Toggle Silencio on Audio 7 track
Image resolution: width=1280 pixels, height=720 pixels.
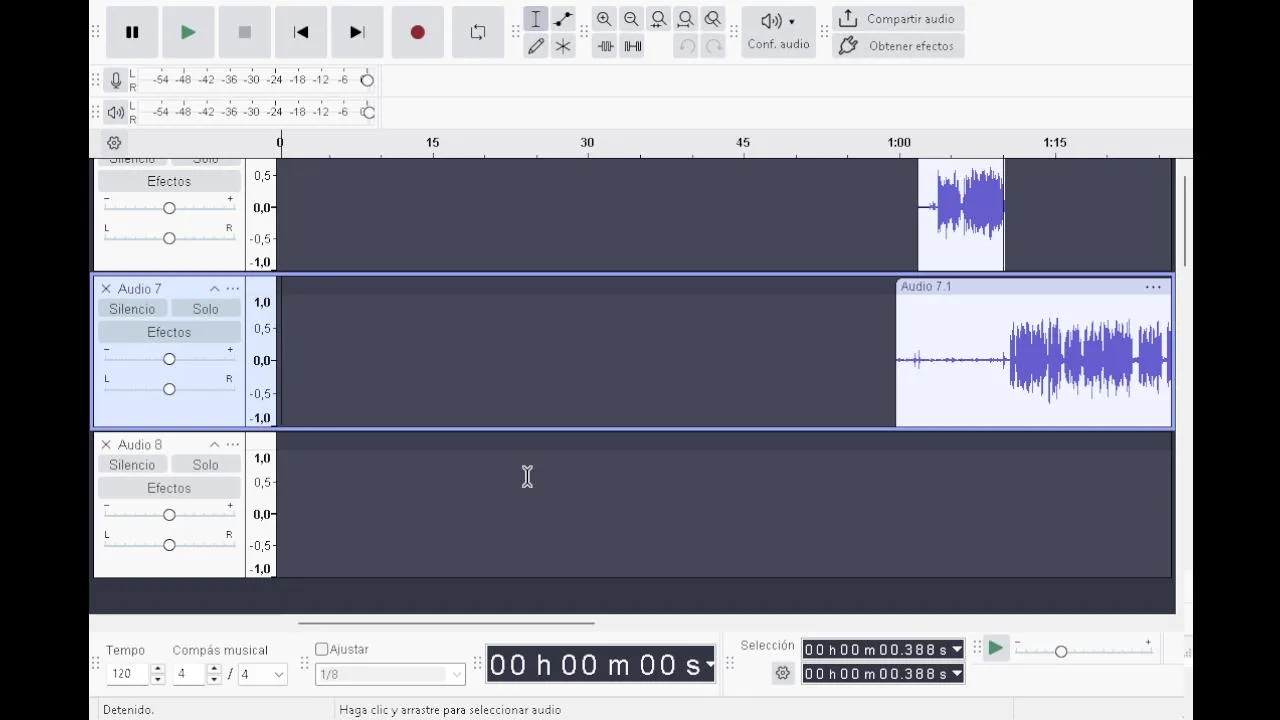tap(132, 309)
